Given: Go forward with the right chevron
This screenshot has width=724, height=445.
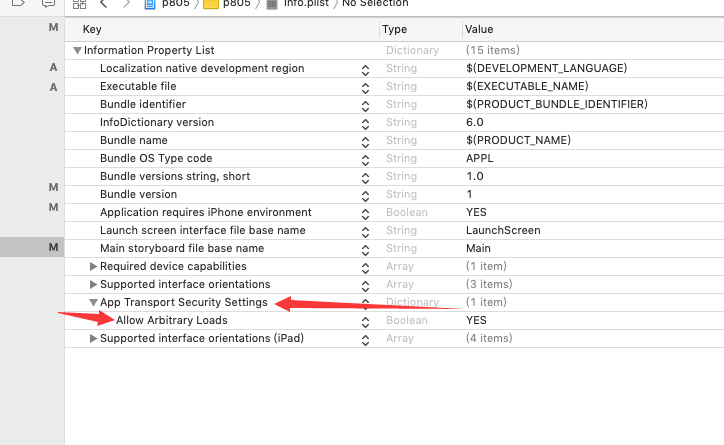Looking at the screenshot, I should pyautogui.click(x=126, y=4).
